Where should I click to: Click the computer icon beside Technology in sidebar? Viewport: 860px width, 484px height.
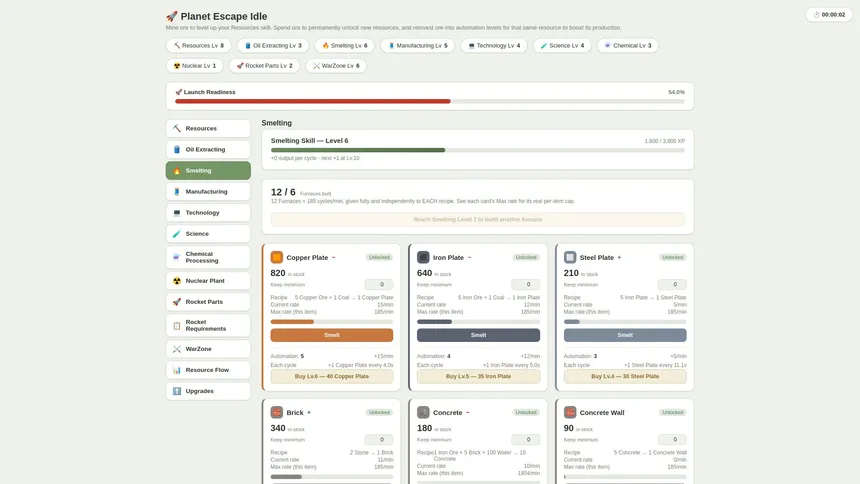177,213
